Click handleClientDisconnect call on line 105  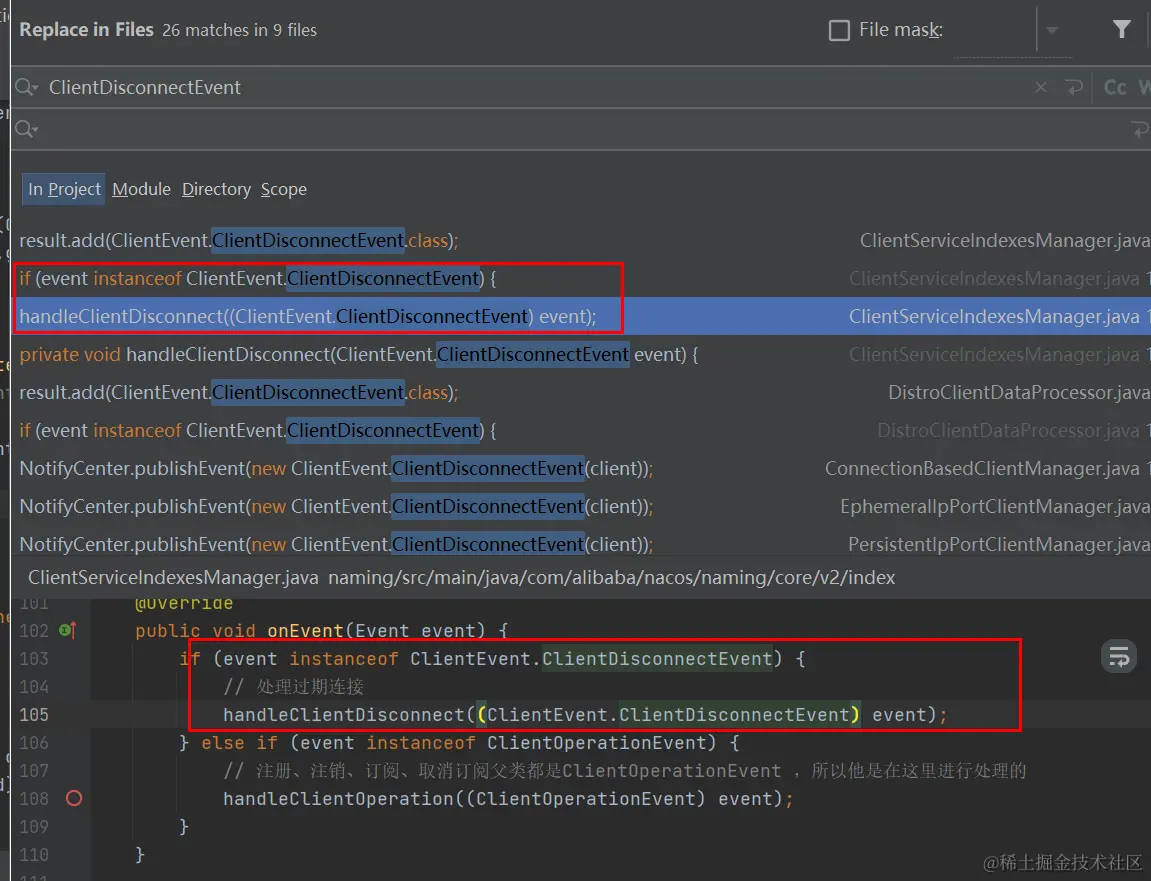[x=344, y=715]
